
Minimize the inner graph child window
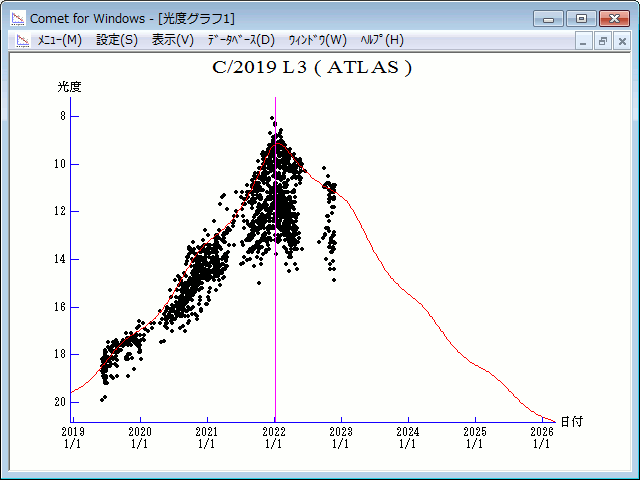point(583,41)
